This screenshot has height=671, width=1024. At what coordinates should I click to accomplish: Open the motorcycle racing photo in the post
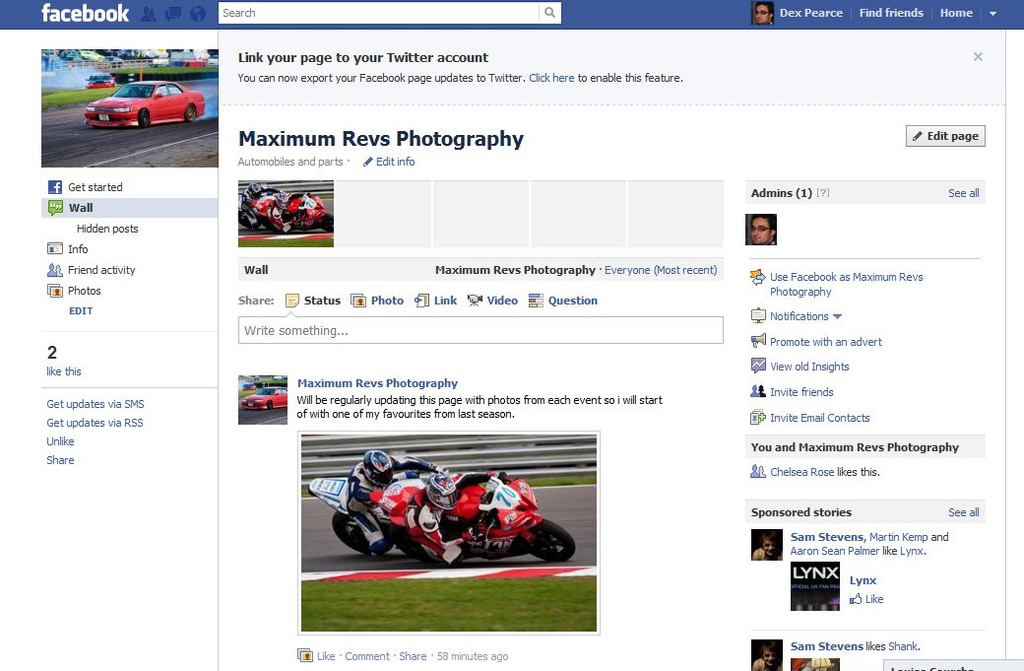pos(449,533)
